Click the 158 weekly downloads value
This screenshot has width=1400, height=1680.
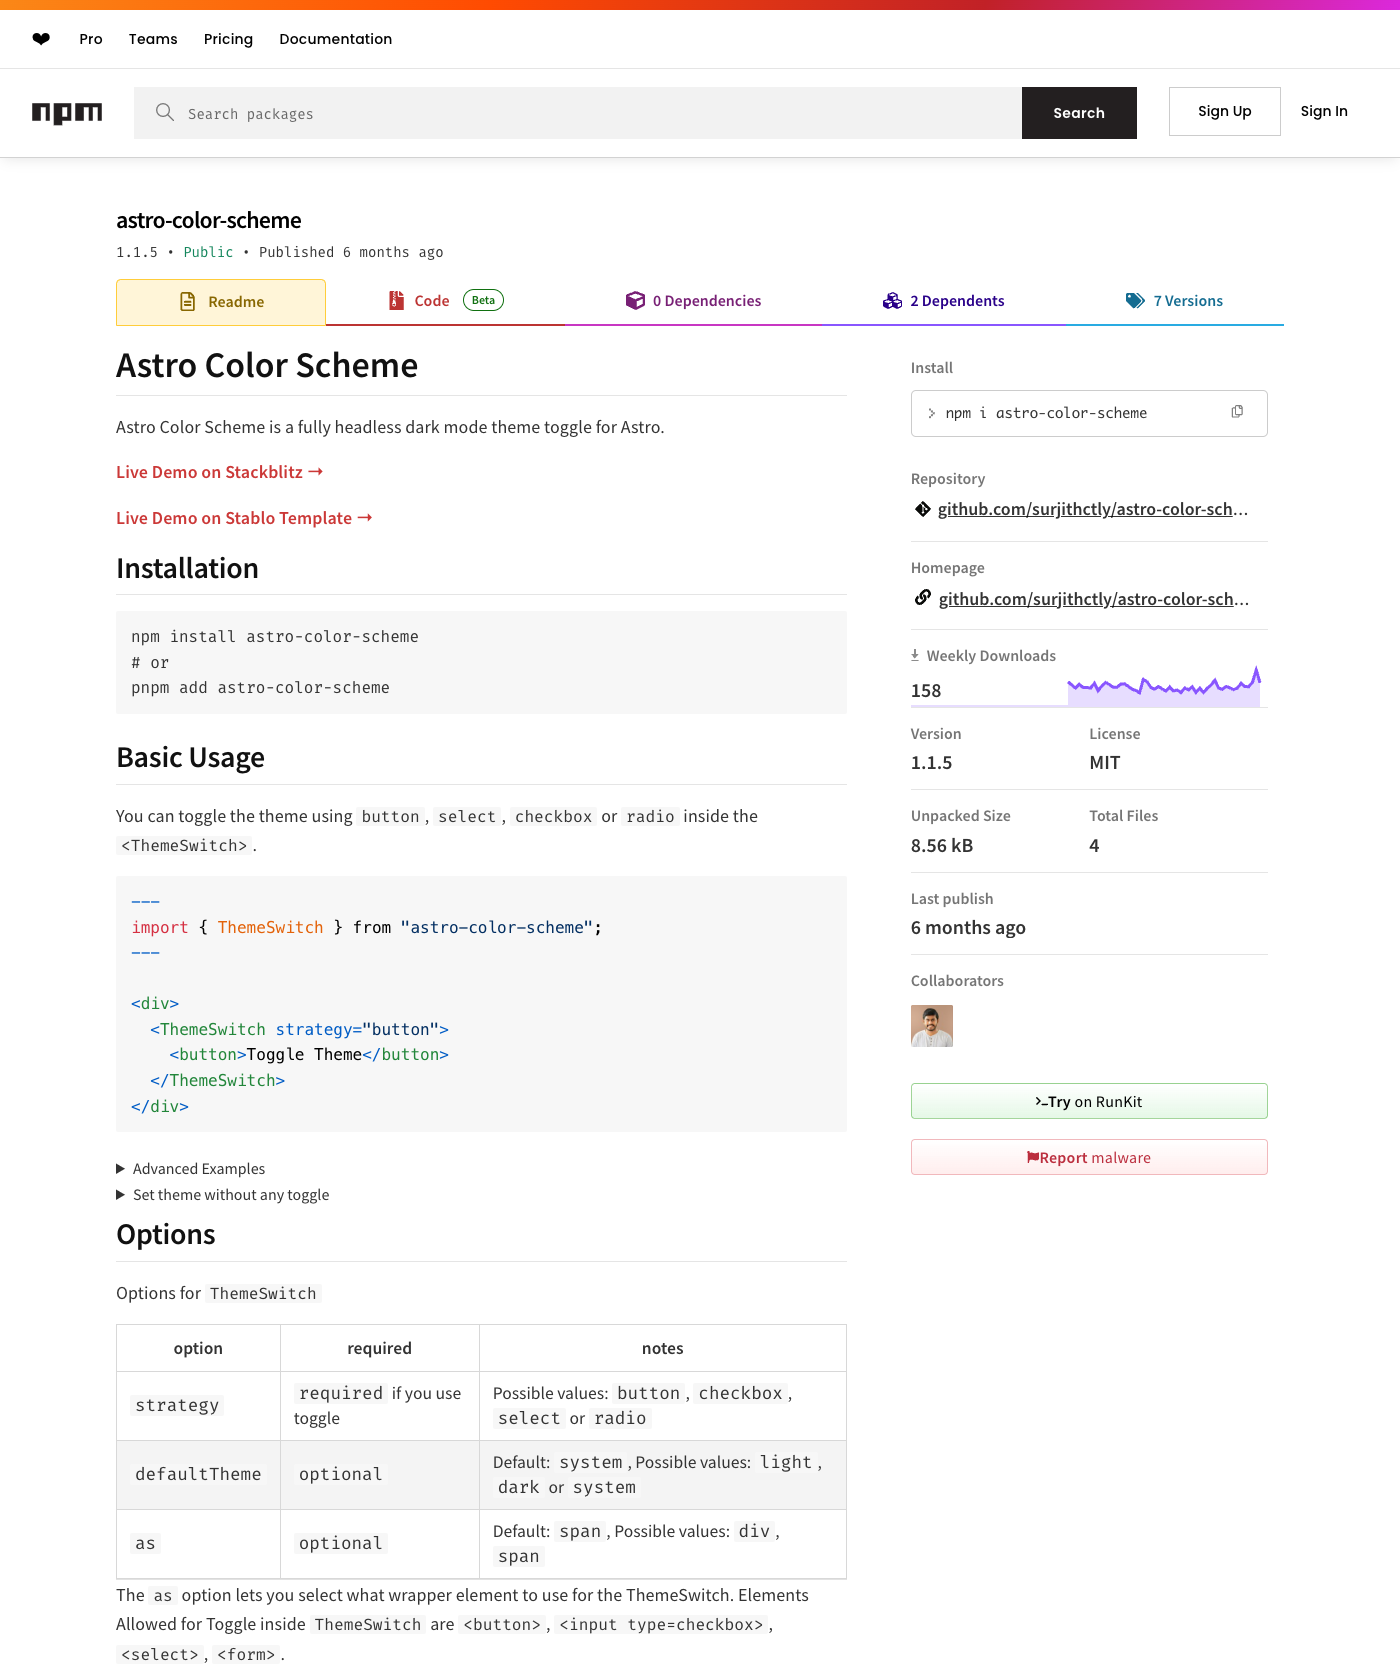(926, 690)
